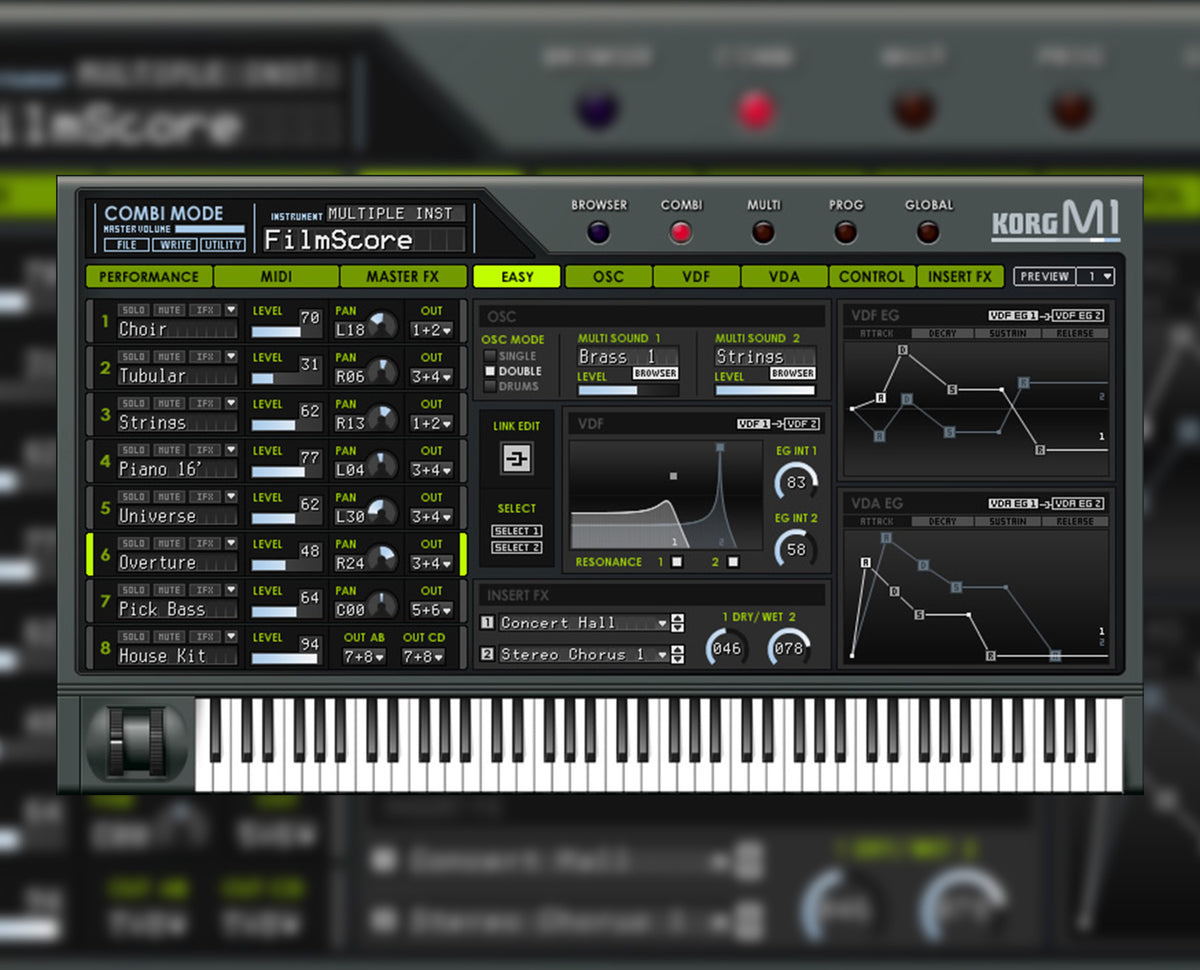Click the Link Edit icon in the OSC section
This screenshot has height=970, width=1200.
[517, 460]
